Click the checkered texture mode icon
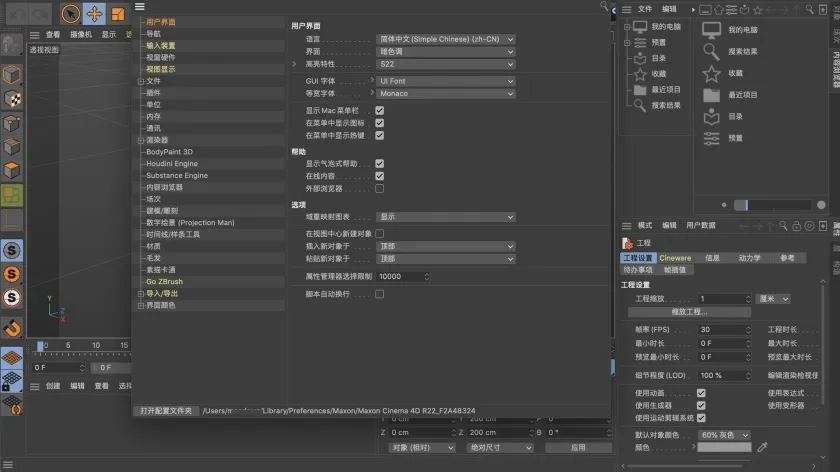The height and width of the screenshot is (472, 840). tap(12, 99)
